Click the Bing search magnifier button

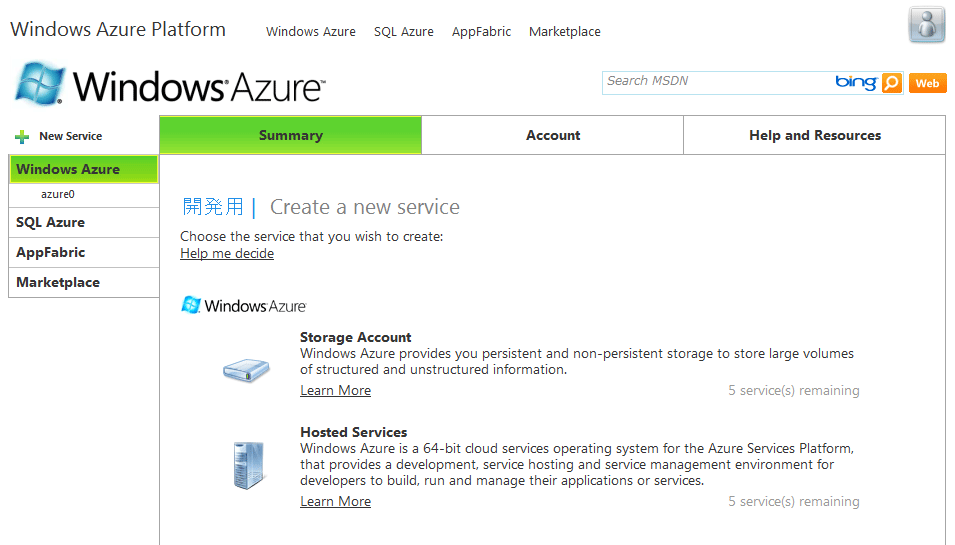click(892, 83)
